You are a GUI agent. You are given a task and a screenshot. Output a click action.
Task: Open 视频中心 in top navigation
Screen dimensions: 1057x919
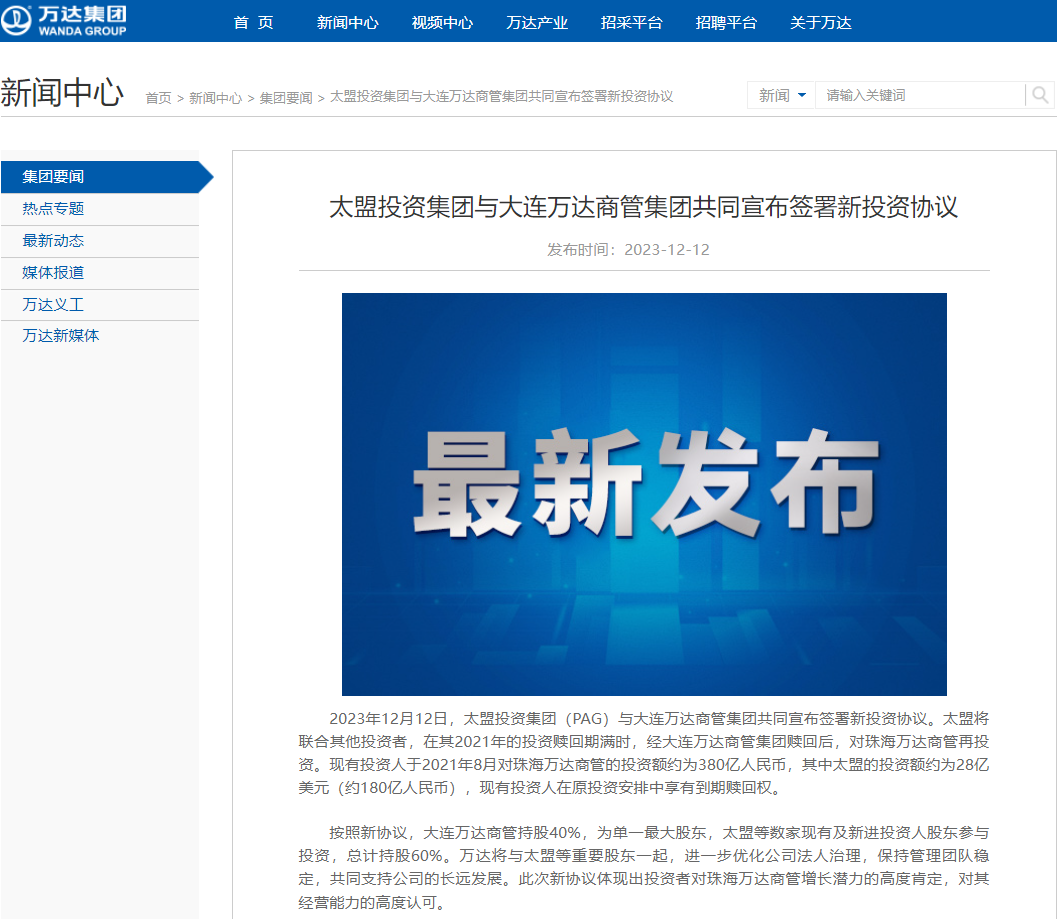442,22
